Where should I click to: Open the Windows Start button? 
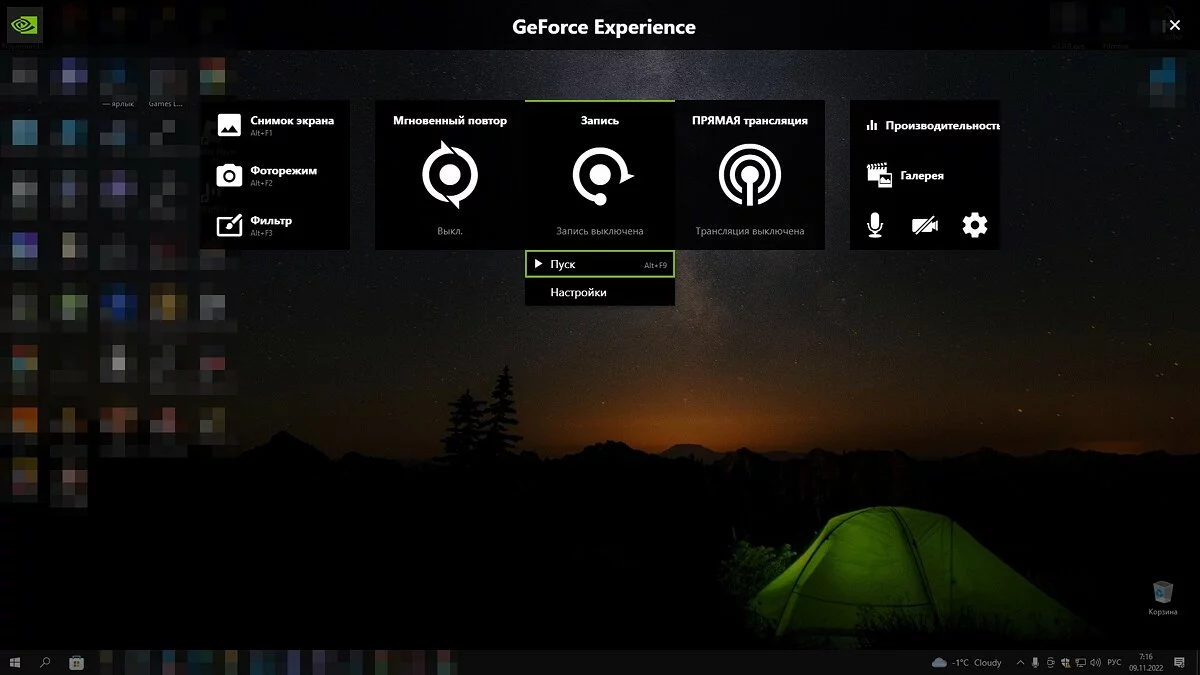point(15,662)
